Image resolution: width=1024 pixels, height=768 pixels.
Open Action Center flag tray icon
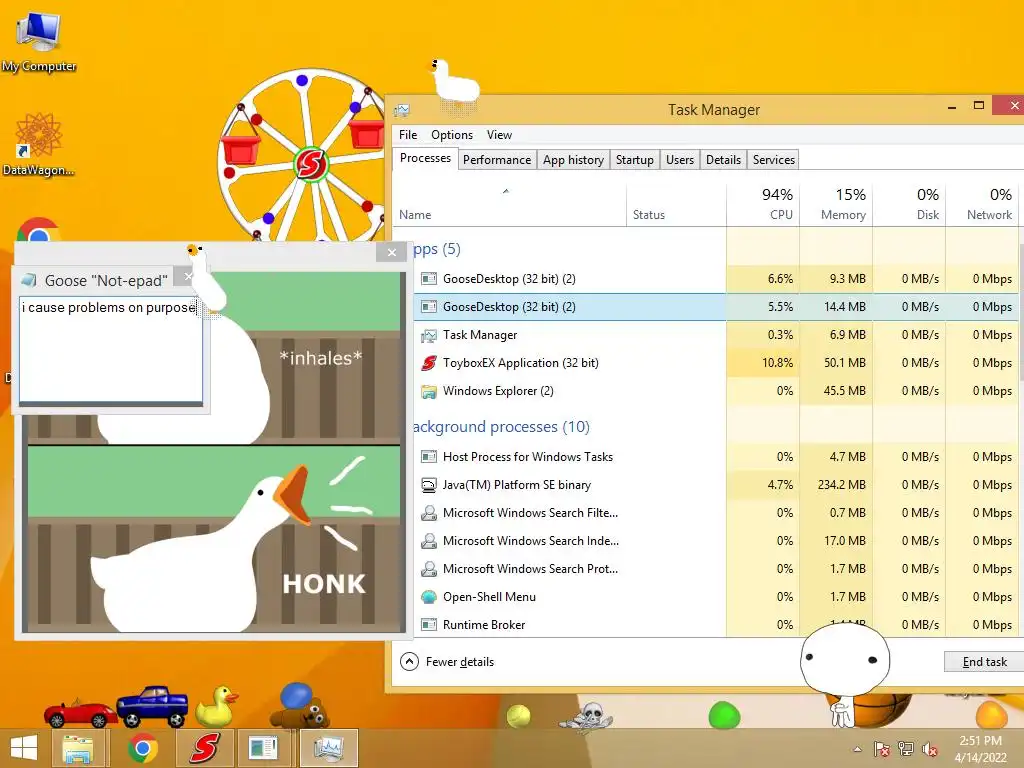pyautogui.click(x=882, y=749)
